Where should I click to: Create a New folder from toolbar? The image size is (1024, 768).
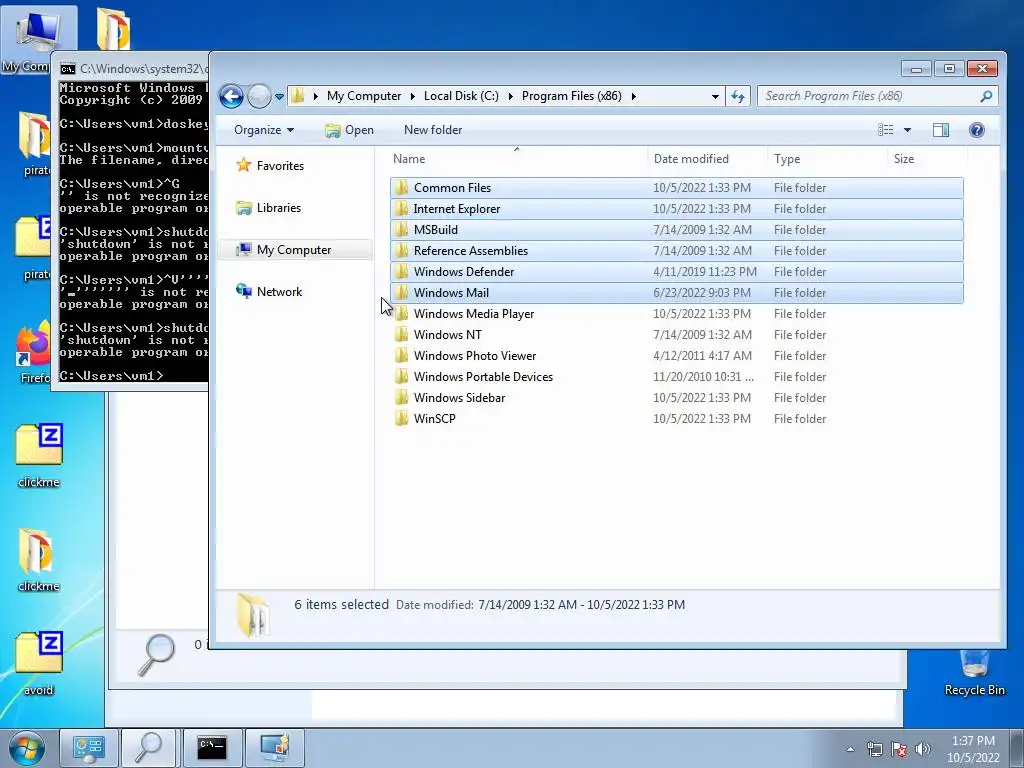(433, 130)
